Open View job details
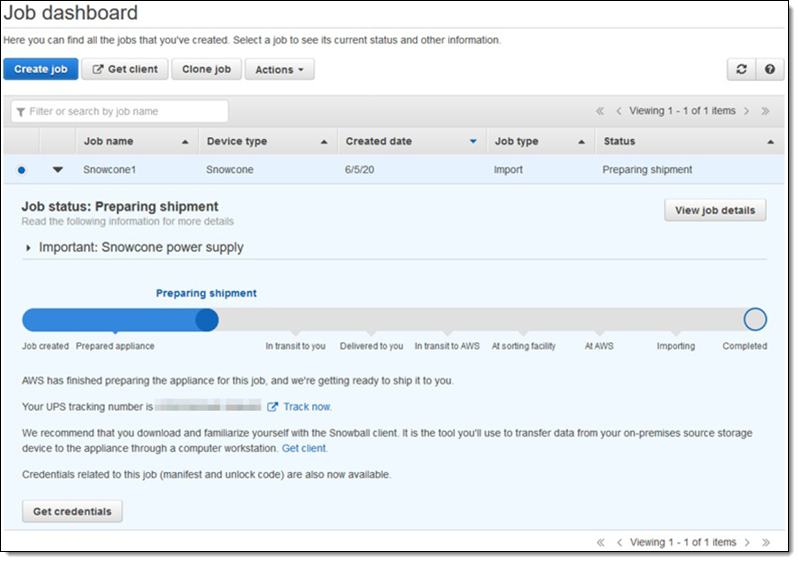This screenshot has width=799, height=562. coord(715,210)
